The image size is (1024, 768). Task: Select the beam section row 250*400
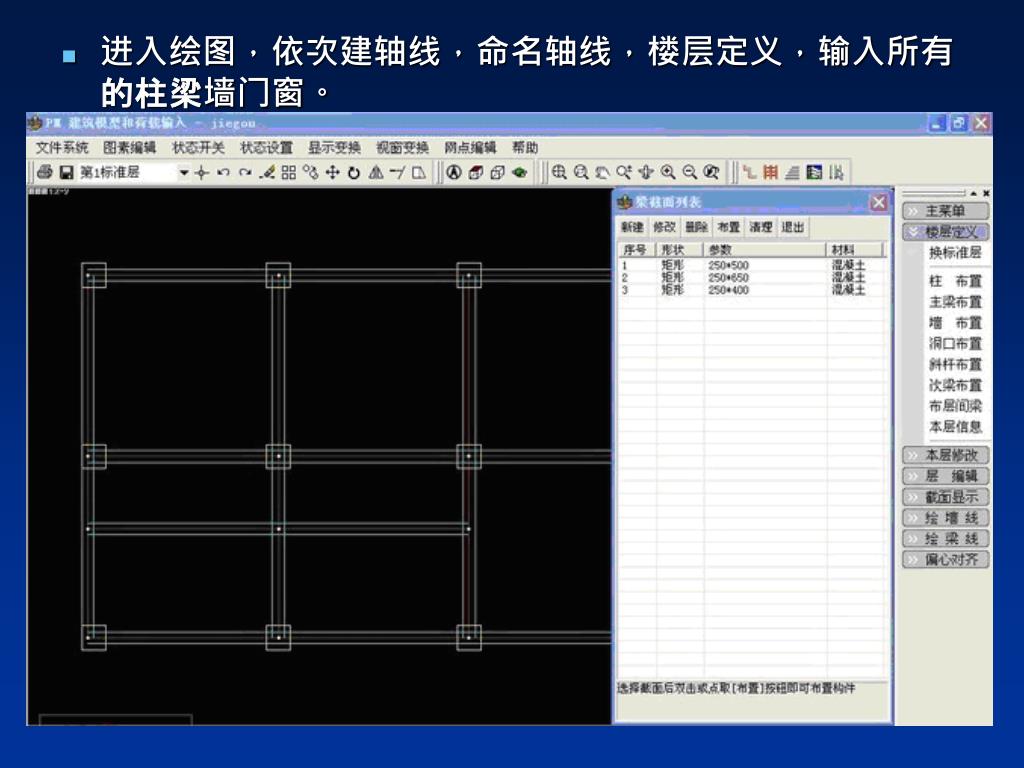pyautogui.click(x=751, y=290)
